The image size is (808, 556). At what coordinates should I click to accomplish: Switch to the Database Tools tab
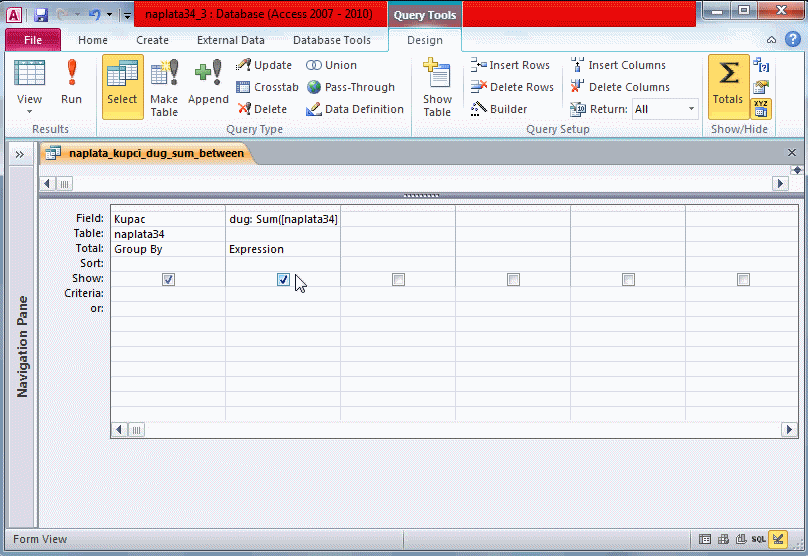pyautogui.click(x=331, y=40)
